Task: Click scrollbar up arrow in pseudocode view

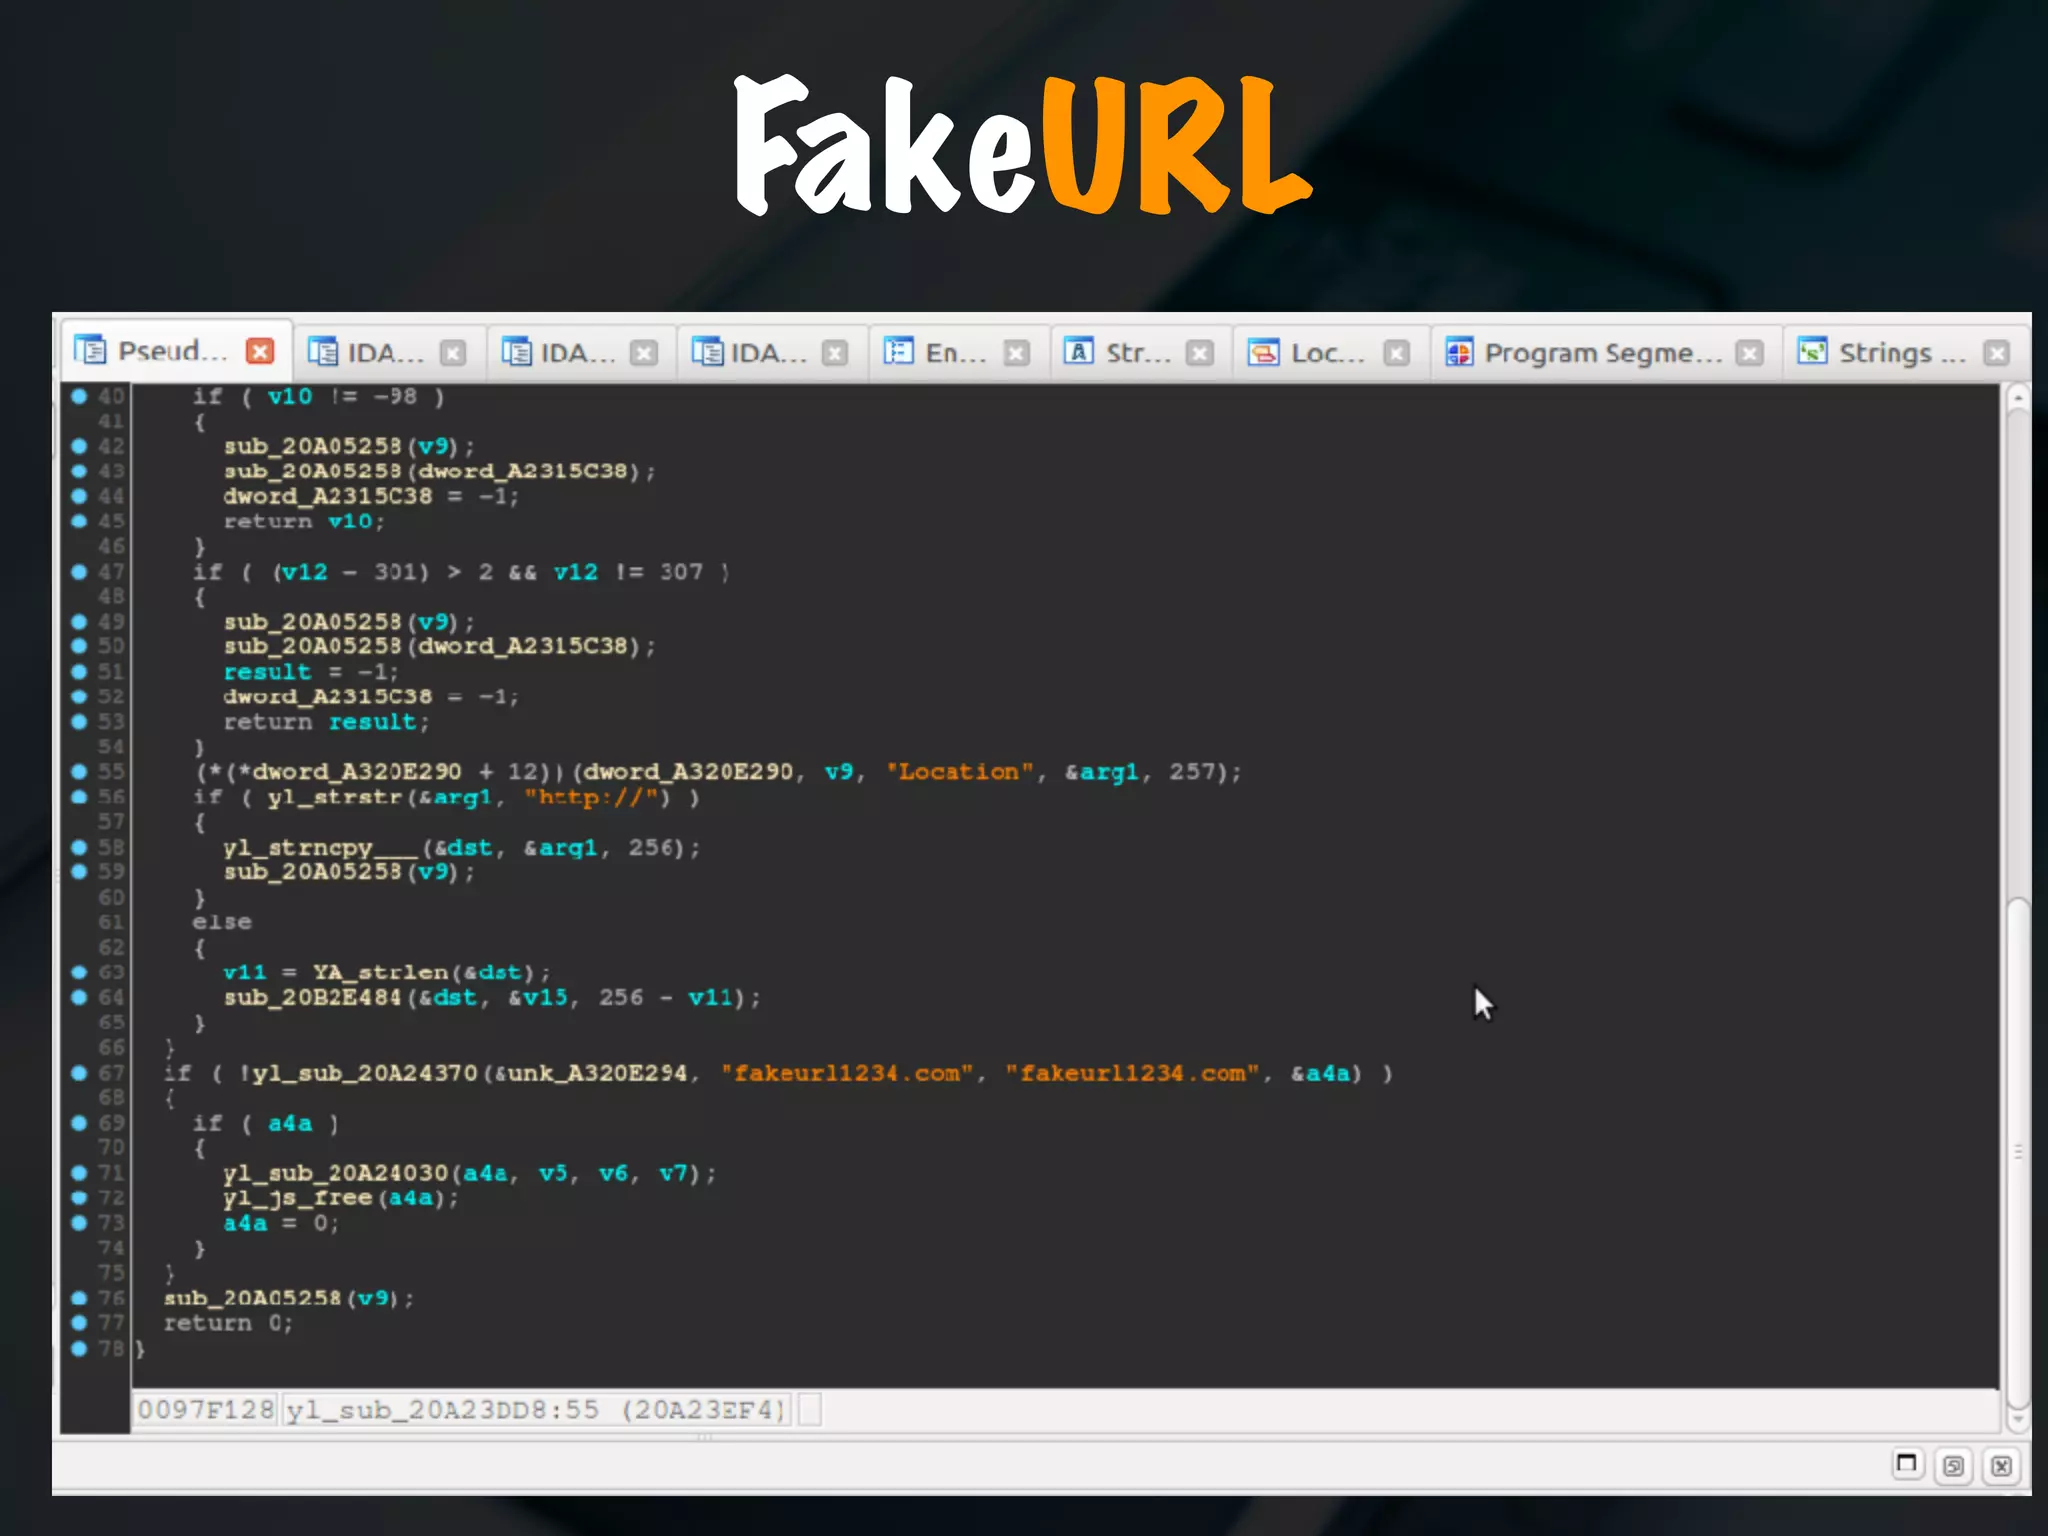Action: pyautogui.click(x=2018, y=398)
